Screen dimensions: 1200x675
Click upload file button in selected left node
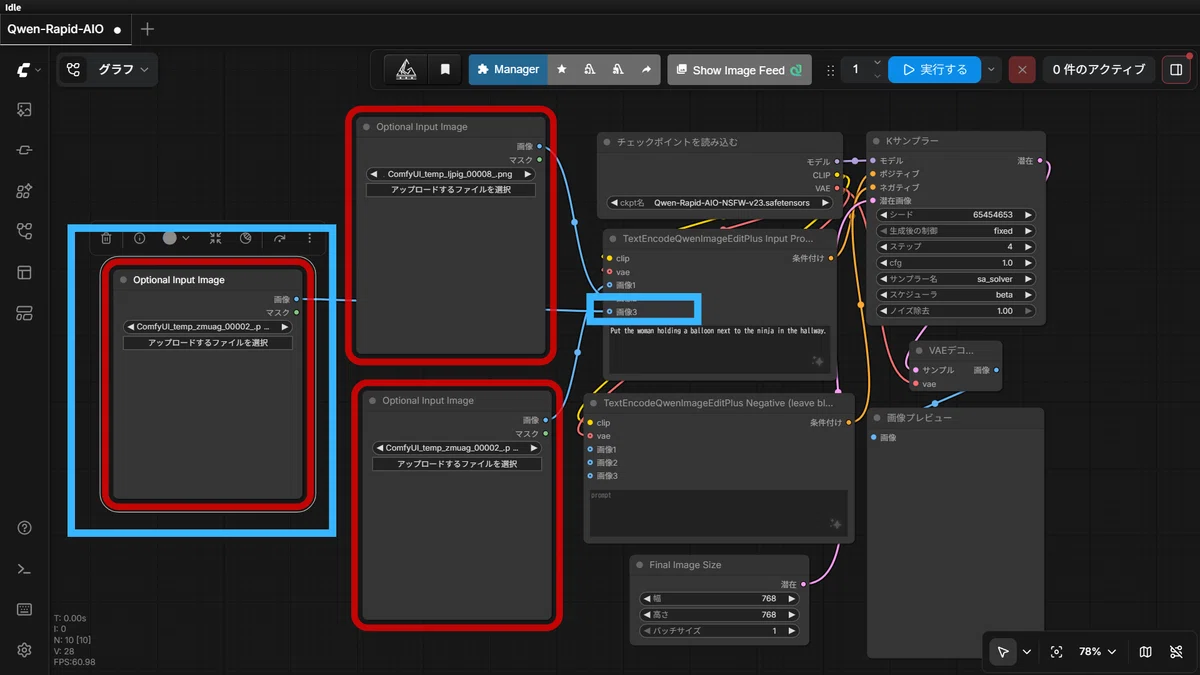pos(208,343)
